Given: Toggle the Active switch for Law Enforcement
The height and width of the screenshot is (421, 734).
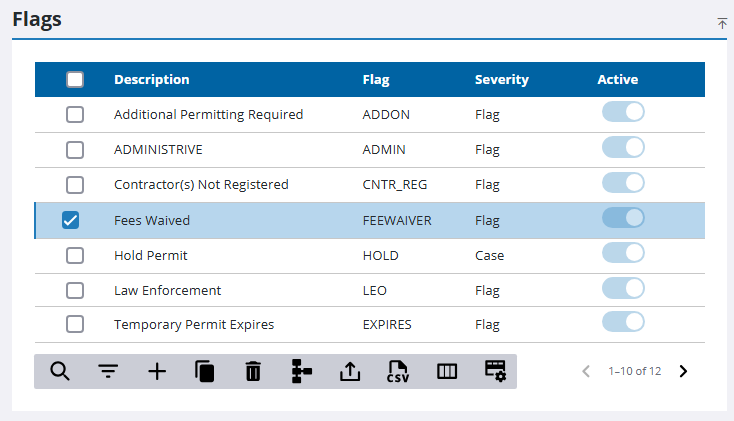Looking at the screenshot, I should [x=623, y=288].
